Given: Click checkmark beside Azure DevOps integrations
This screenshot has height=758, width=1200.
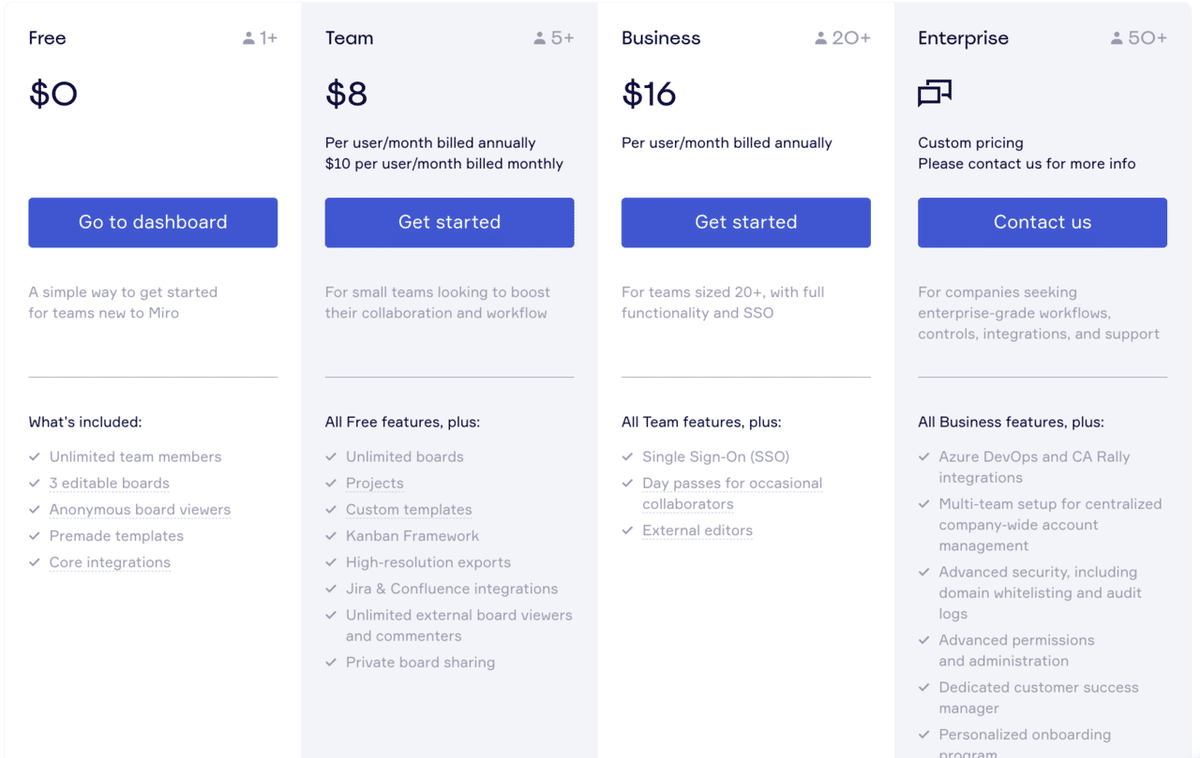Looking at the screenshot, I should coord(925,457).
